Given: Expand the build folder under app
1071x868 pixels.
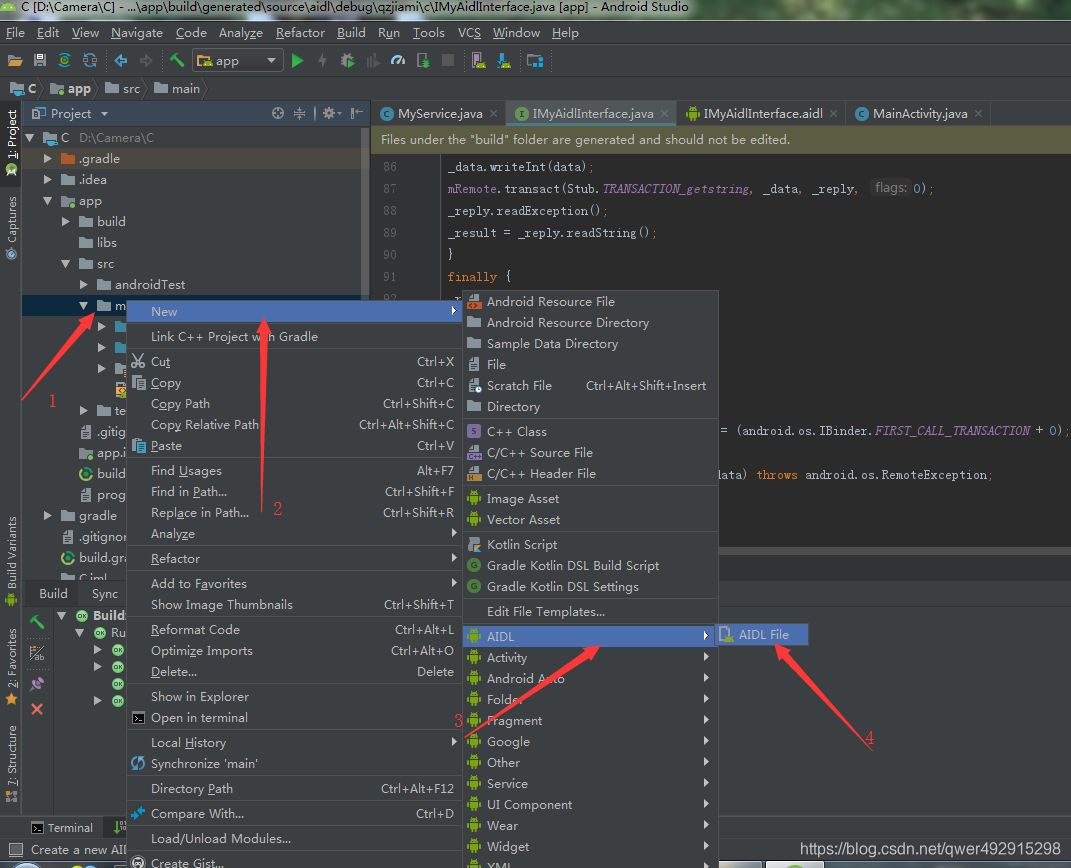Looking at the screenshot, I should point(66,221).
